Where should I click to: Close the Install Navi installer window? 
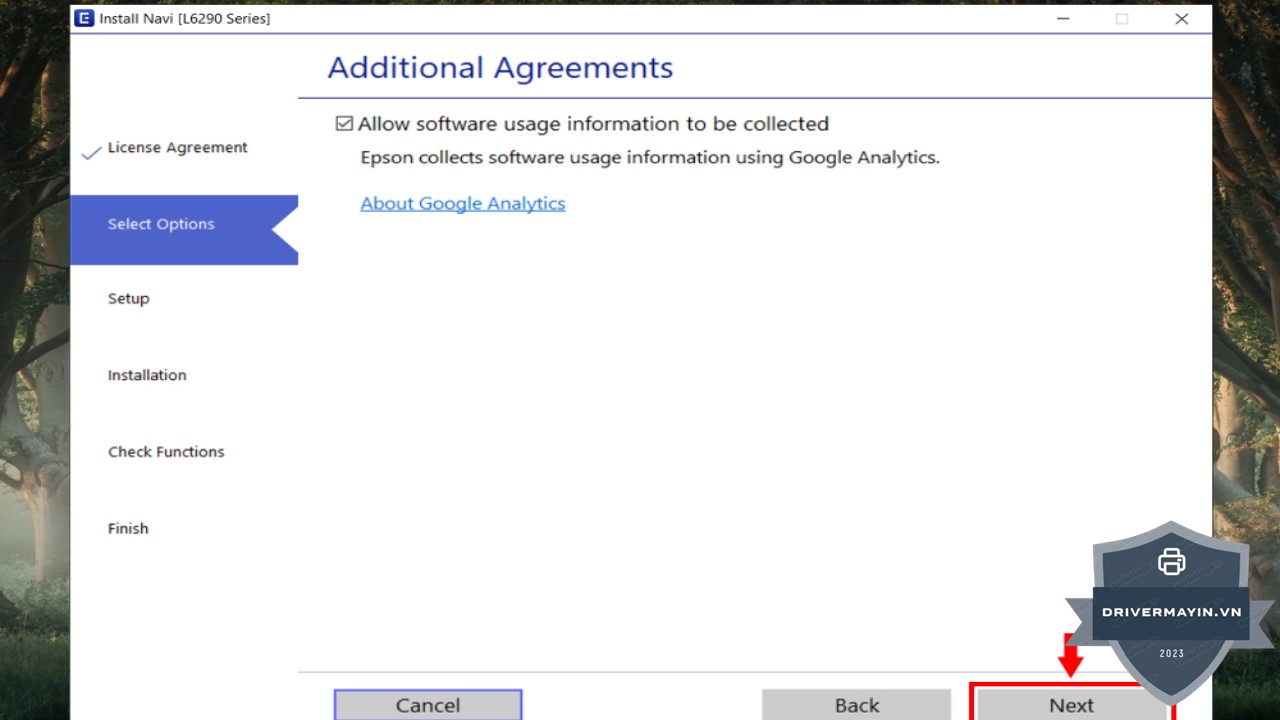[x=1181, y=19]
